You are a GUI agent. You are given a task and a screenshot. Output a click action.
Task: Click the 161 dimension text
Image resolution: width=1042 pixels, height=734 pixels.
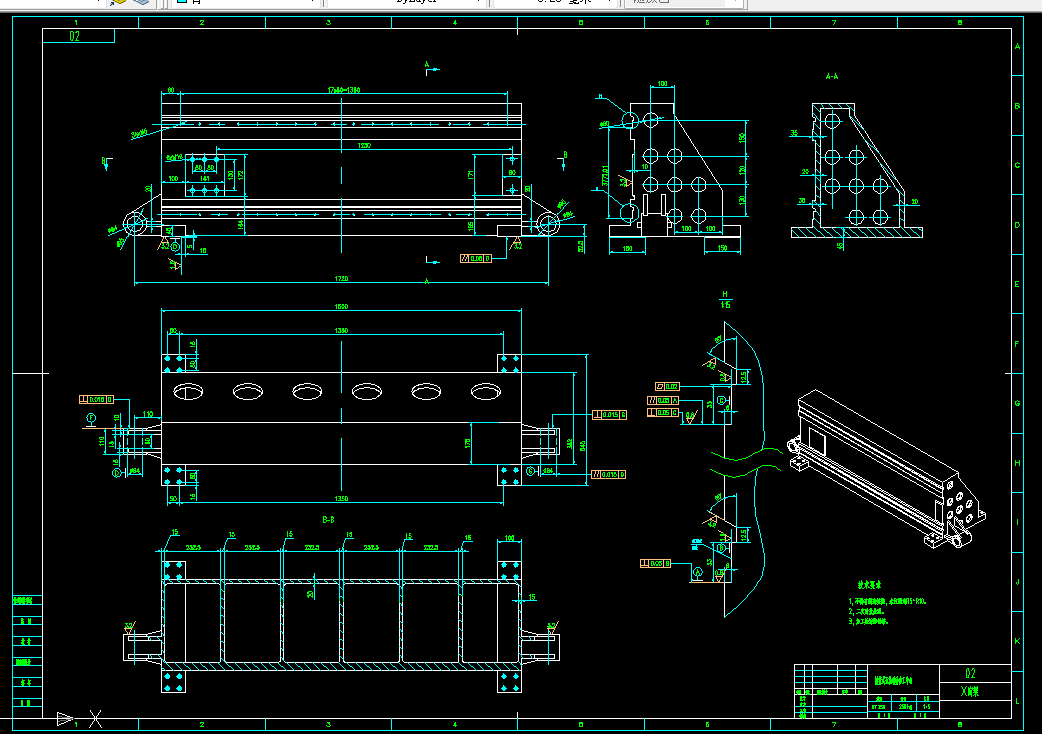pyautogui.click(x=205, y=178)
